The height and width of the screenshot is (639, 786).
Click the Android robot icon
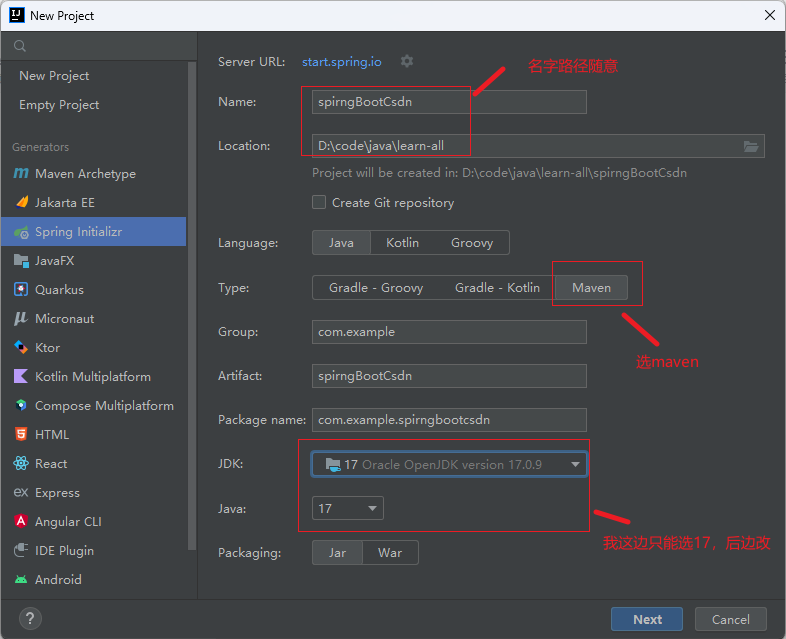tap(21, 579)
